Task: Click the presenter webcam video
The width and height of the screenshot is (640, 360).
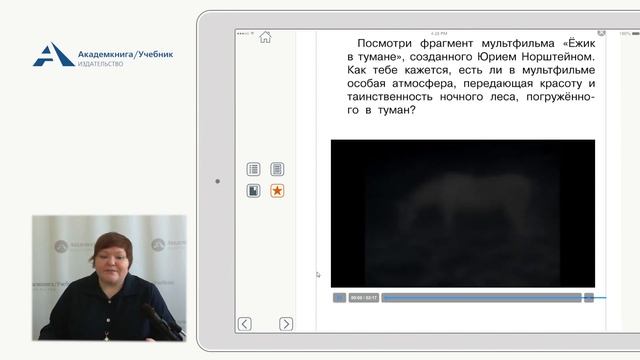Action: tap(109, 278)
